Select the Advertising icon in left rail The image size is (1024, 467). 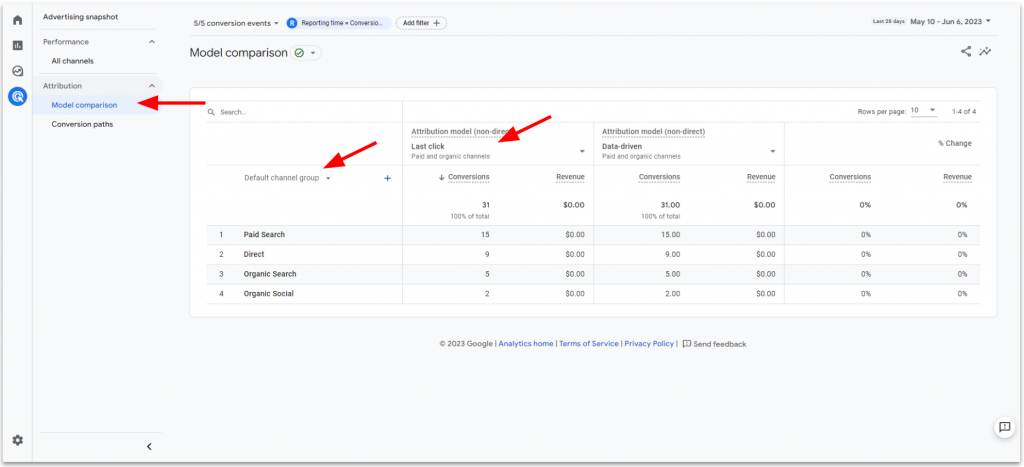coord(17,97)
